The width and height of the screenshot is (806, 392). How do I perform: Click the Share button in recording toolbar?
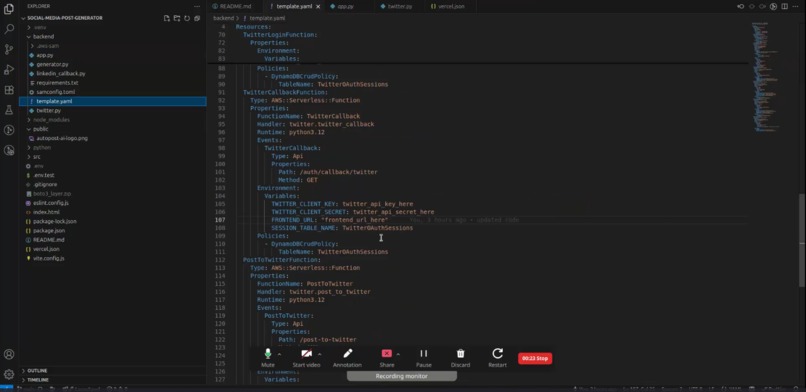point(387,358)
